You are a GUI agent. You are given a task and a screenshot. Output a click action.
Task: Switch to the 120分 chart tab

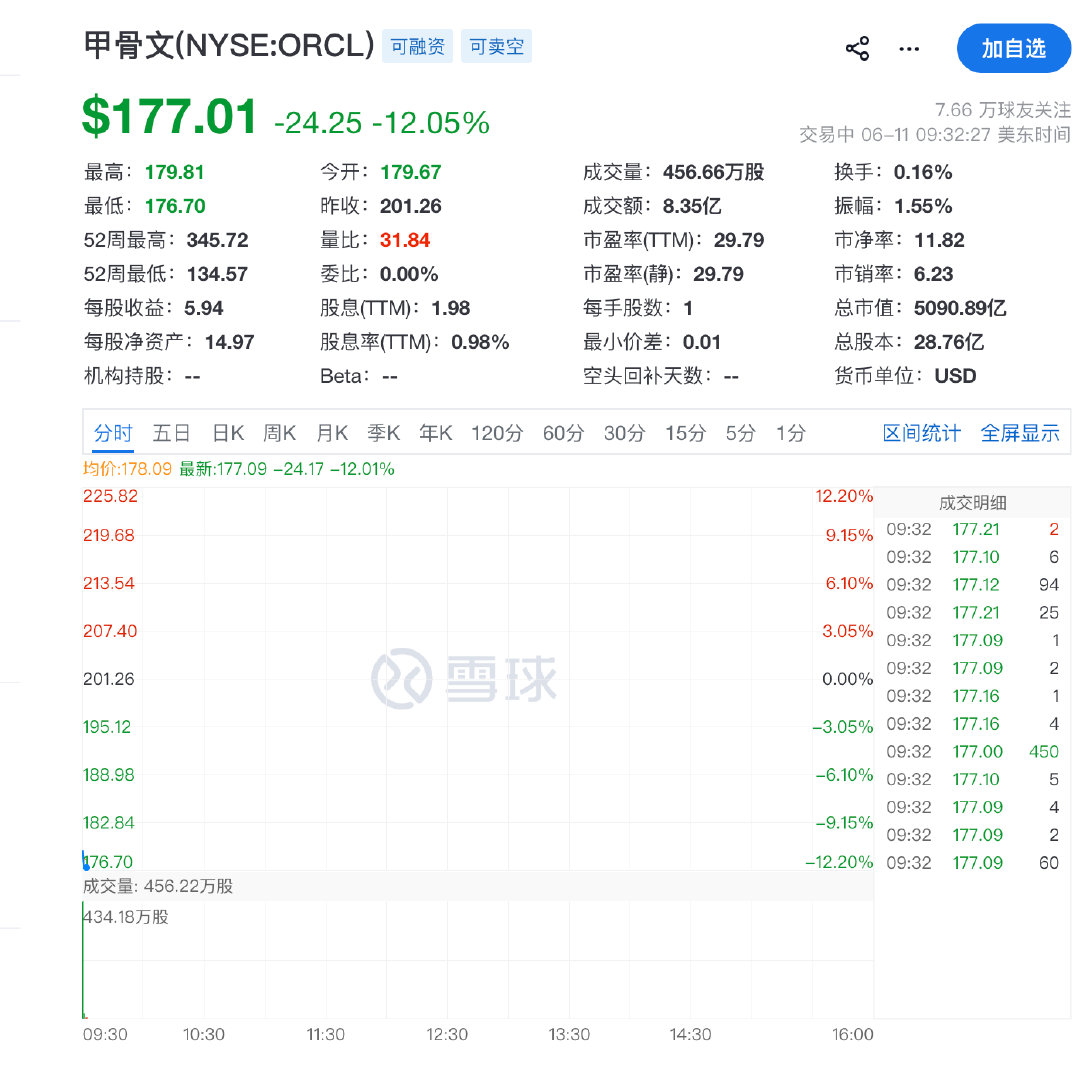pyautogui.click(x=497, y=433)
